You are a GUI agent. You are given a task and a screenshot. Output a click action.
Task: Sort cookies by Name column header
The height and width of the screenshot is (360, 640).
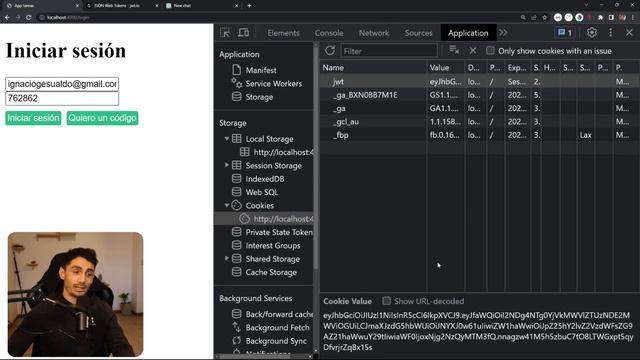point(373,68)
